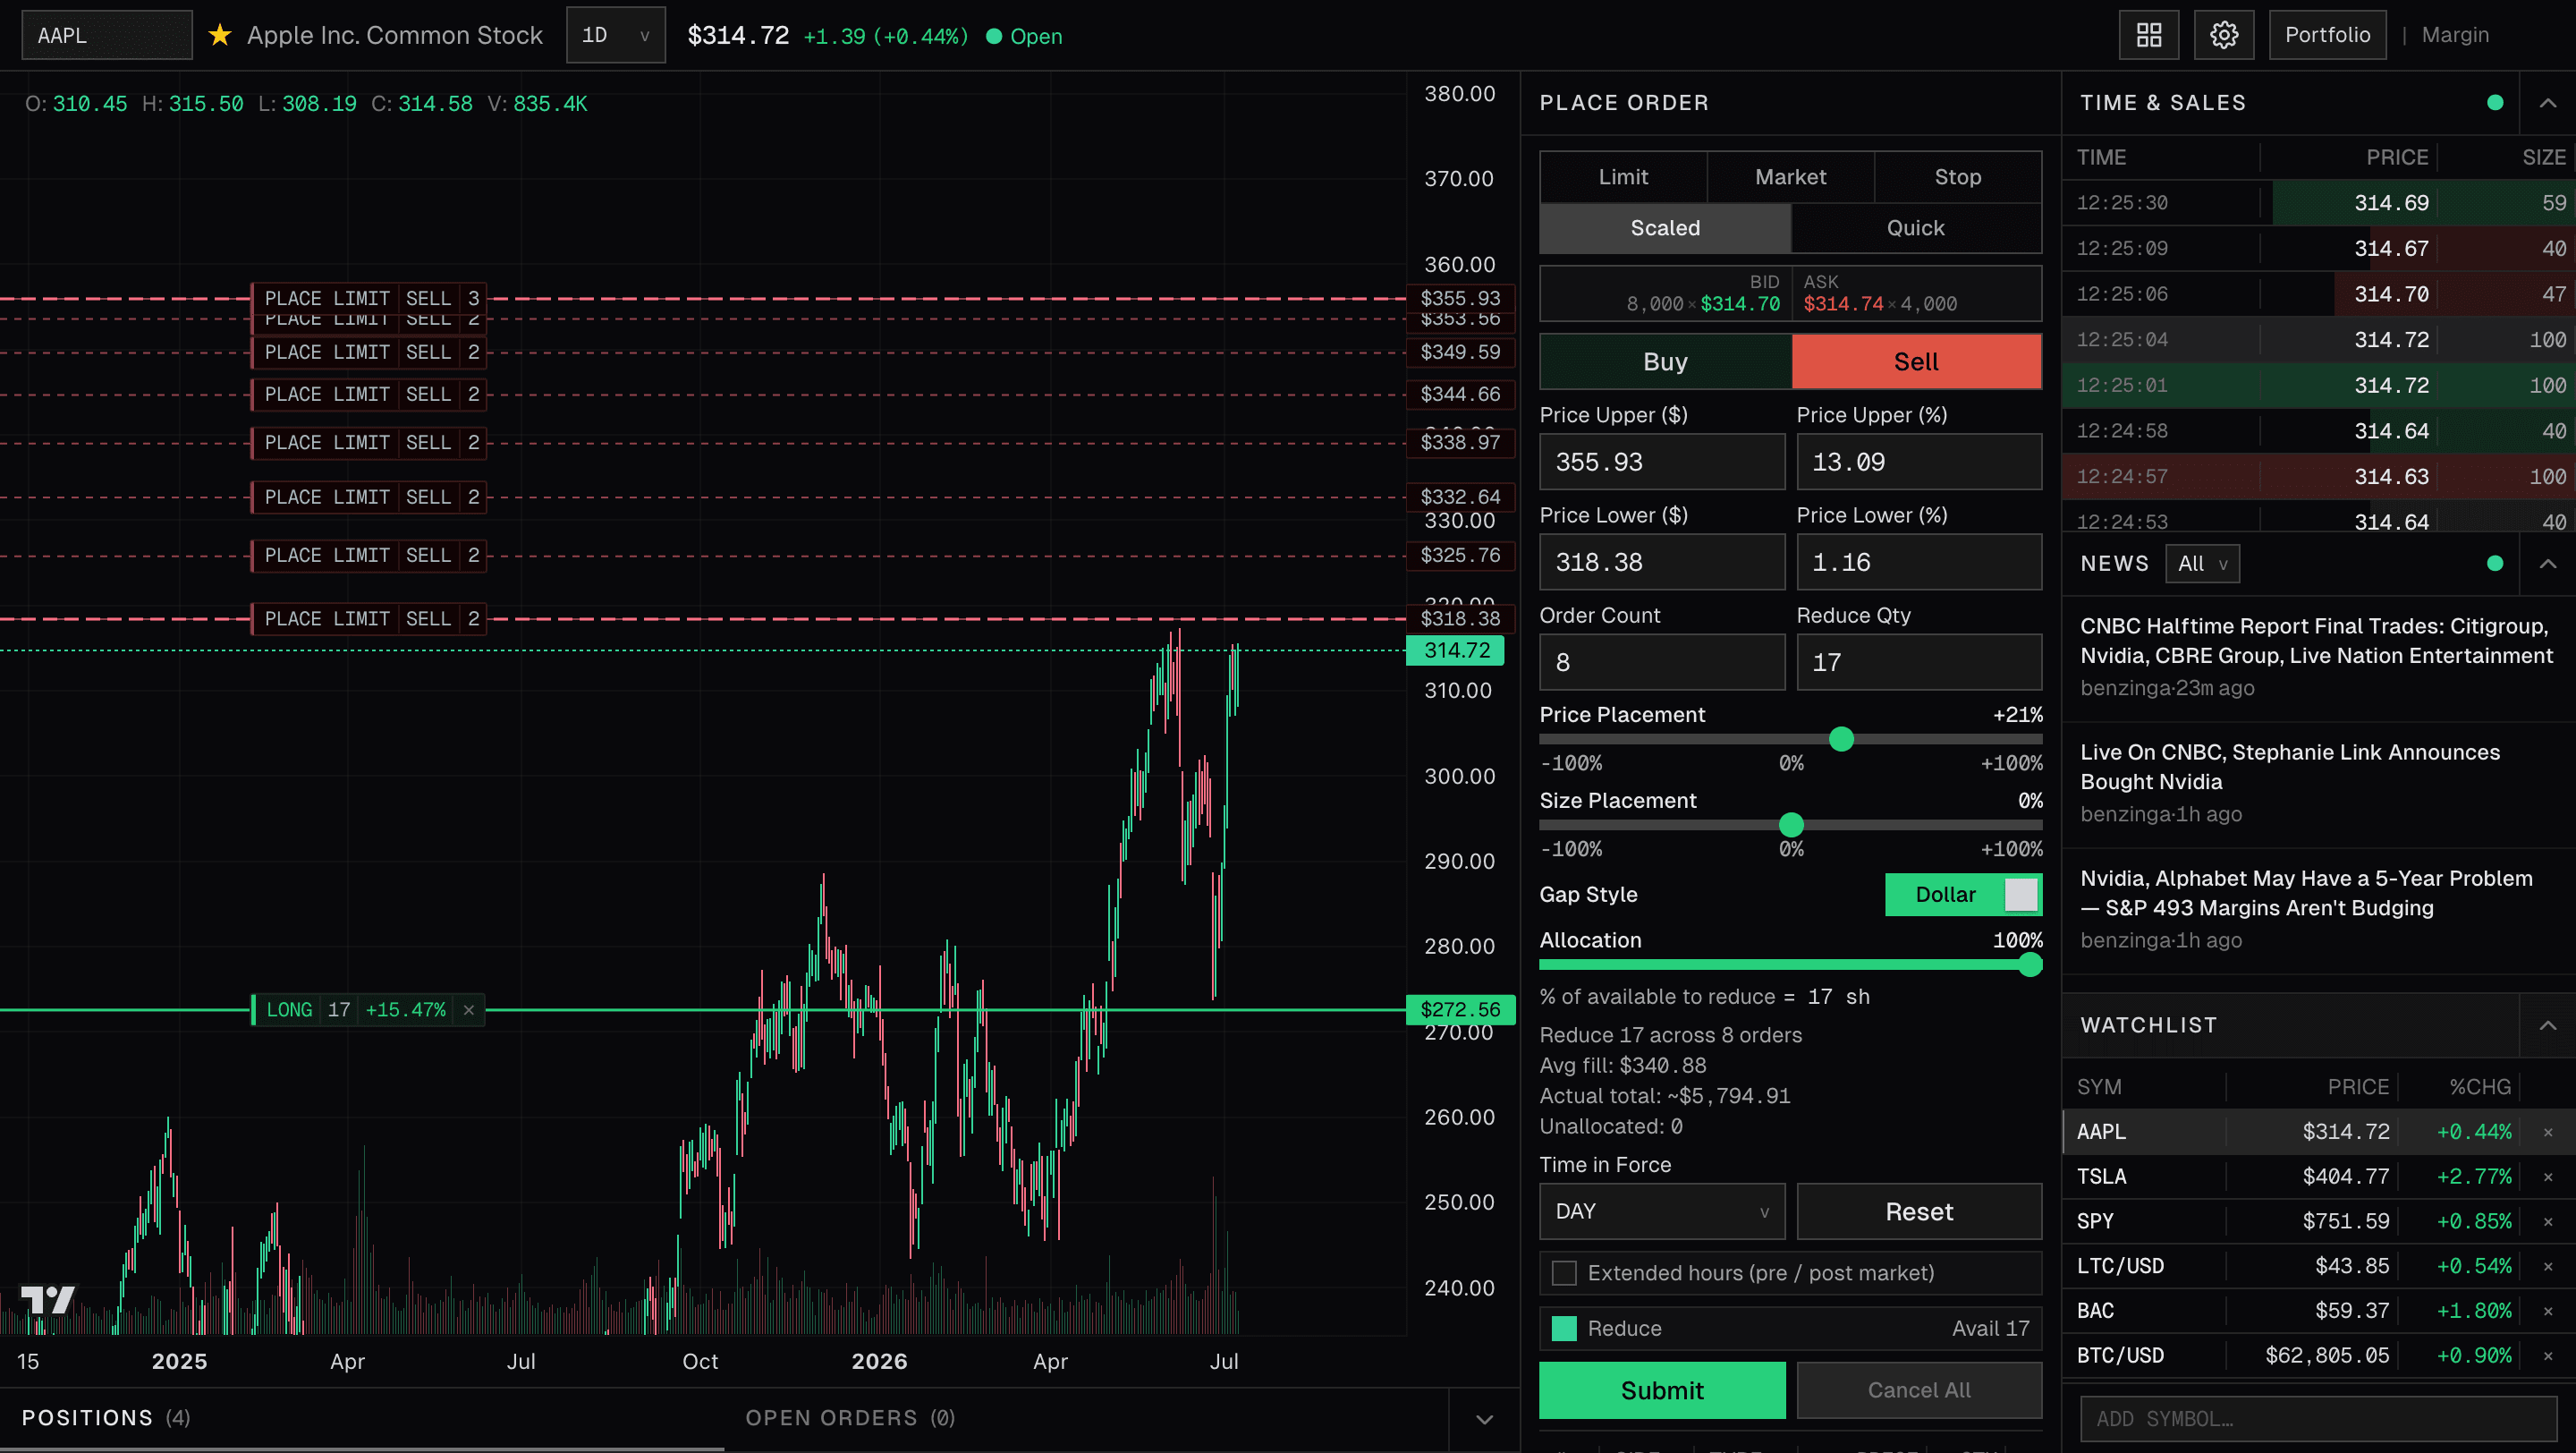Image resolution: width=2576 pixels, height=1453 pixels.
Task: Remove SPY from the watchlist
Action: (2548, 1222)
